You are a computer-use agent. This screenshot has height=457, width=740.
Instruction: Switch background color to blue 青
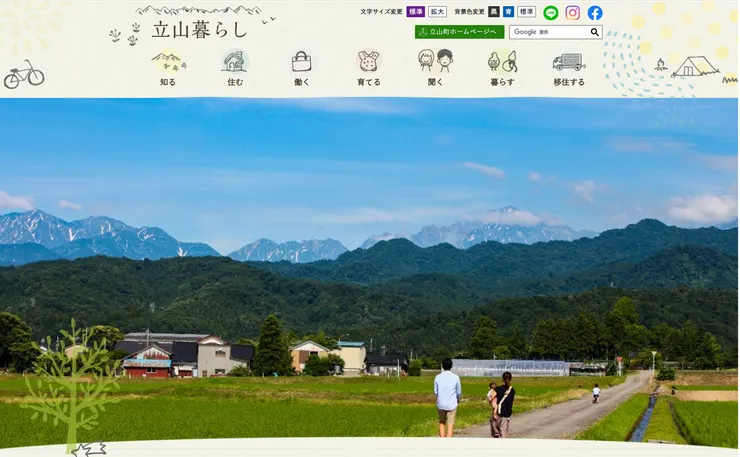(x=508, y=12)
